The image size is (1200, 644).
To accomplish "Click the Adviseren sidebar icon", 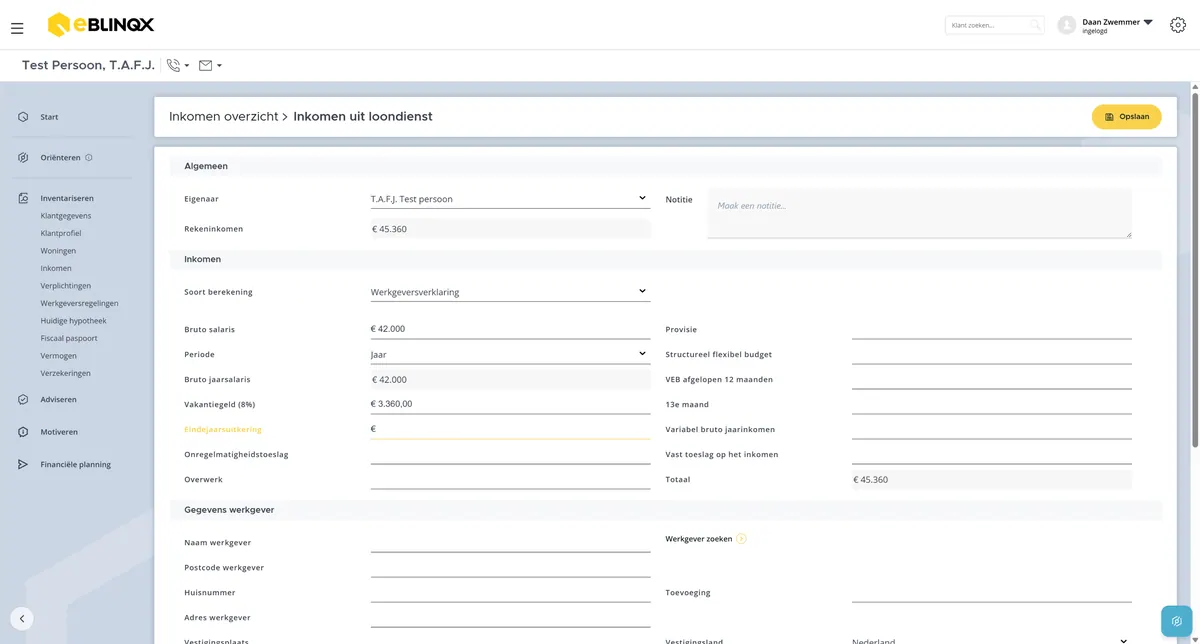I will coord(23,400).
